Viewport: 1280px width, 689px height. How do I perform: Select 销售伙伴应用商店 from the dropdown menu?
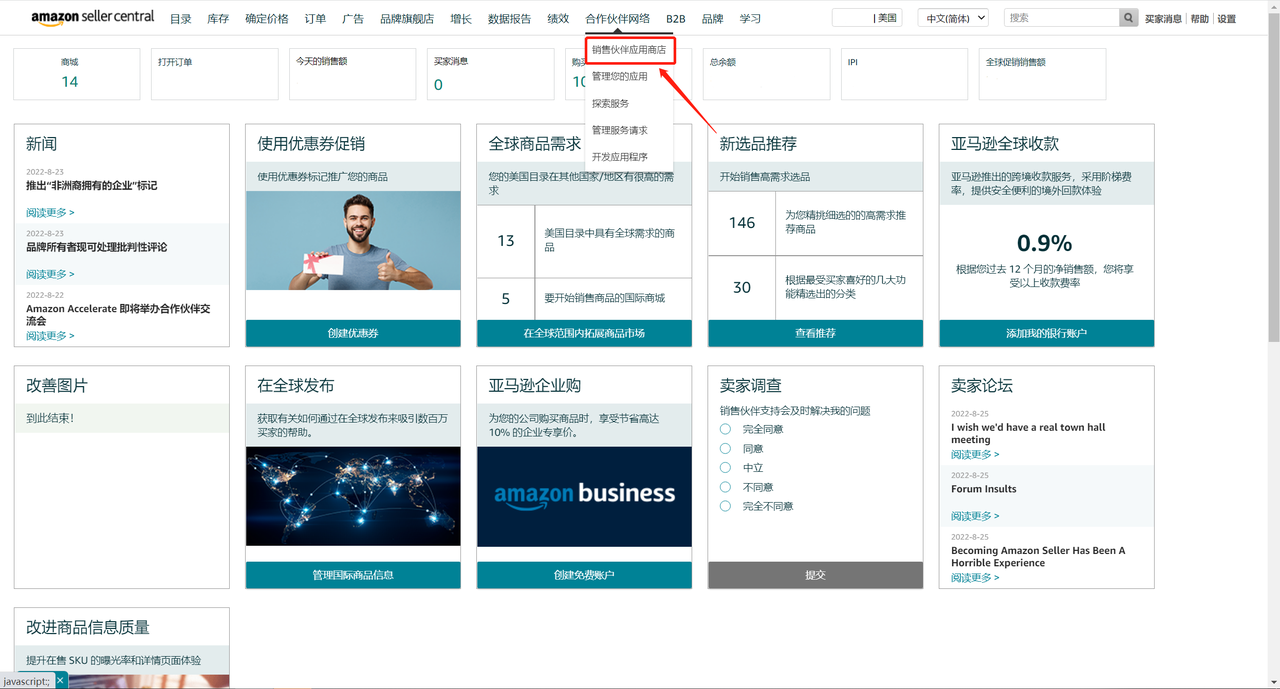click(x=631, y=50)
